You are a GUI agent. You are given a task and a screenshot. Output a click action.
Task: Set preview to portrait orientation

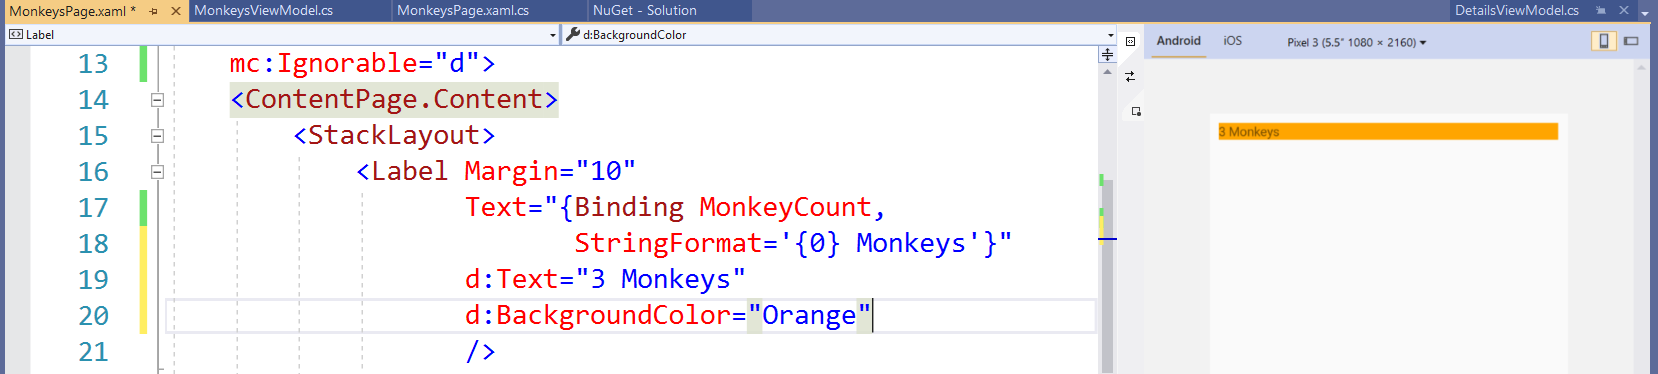pyautogui.click(x=1604, y=41)
